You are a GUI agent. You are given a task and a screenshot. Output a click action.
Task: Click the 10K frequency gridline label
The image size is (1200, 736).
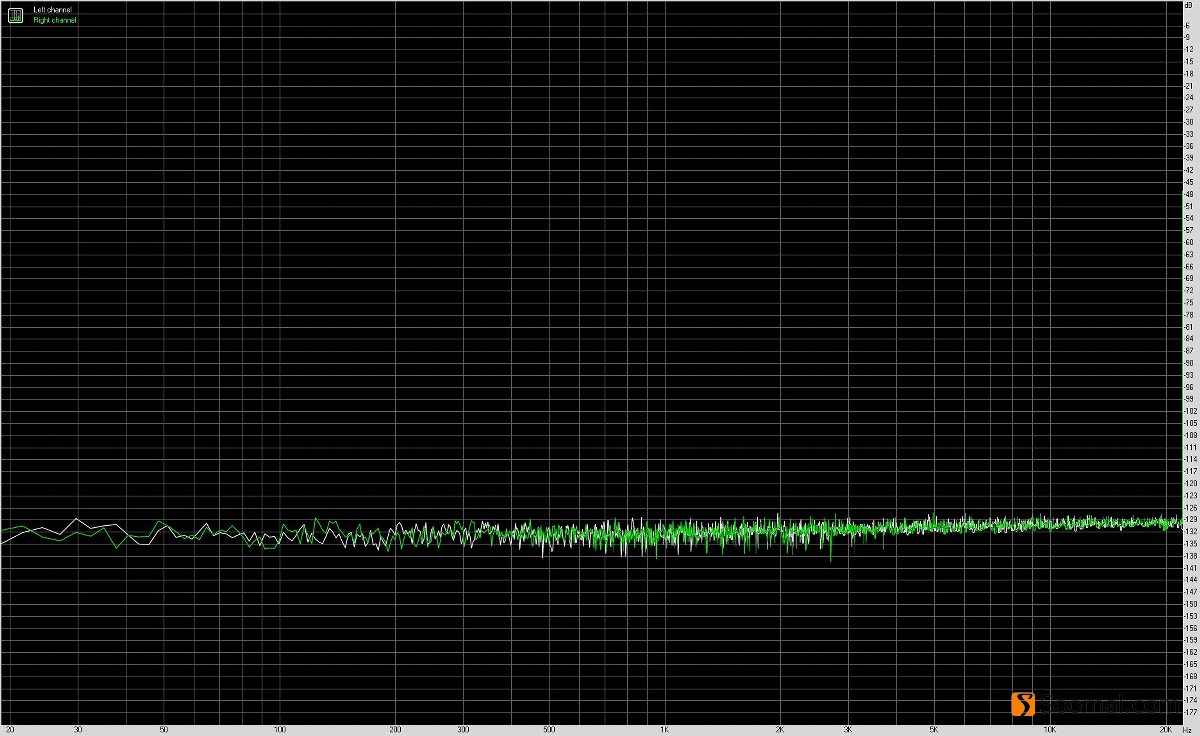click(1050, 730)
